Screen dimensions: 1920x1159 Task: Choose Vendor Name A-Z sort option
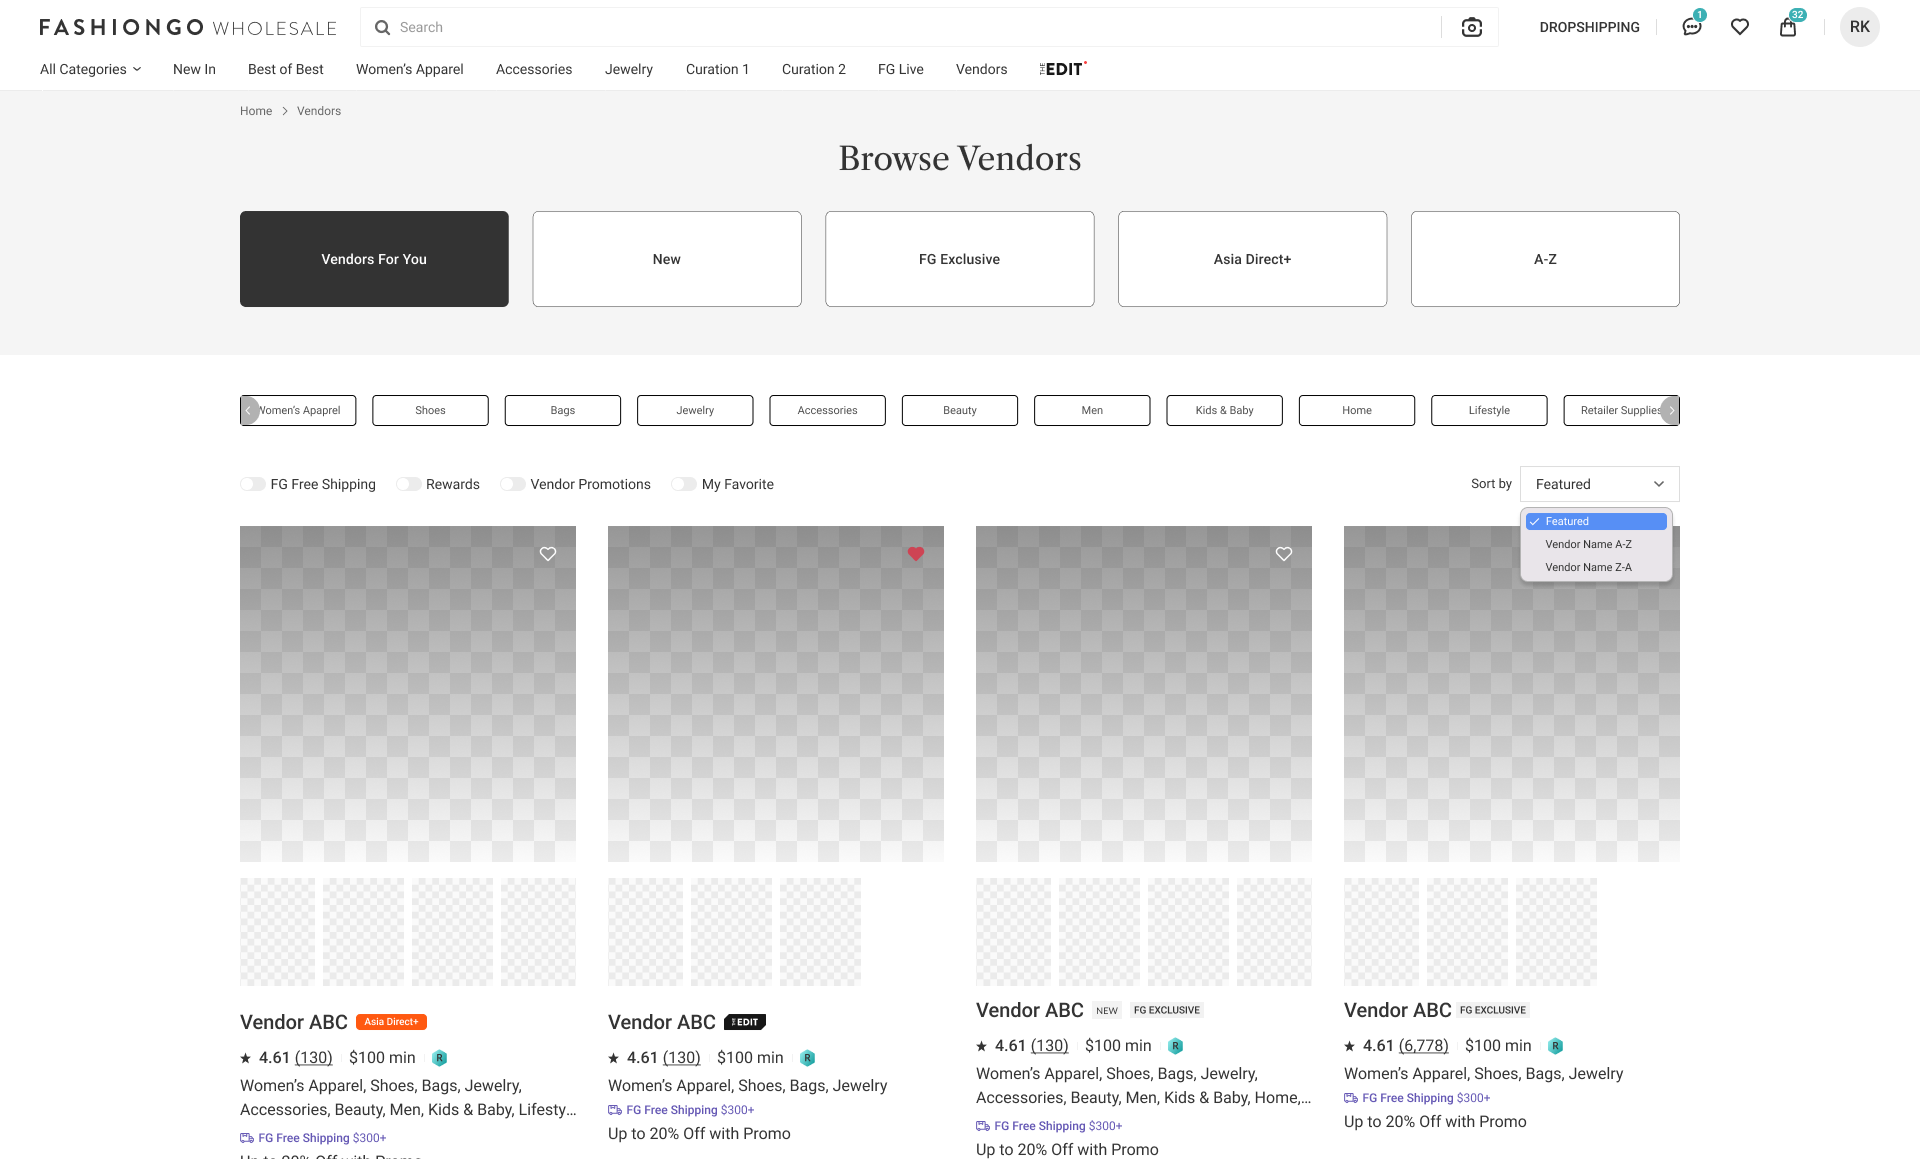click(x=1588, y=544)
